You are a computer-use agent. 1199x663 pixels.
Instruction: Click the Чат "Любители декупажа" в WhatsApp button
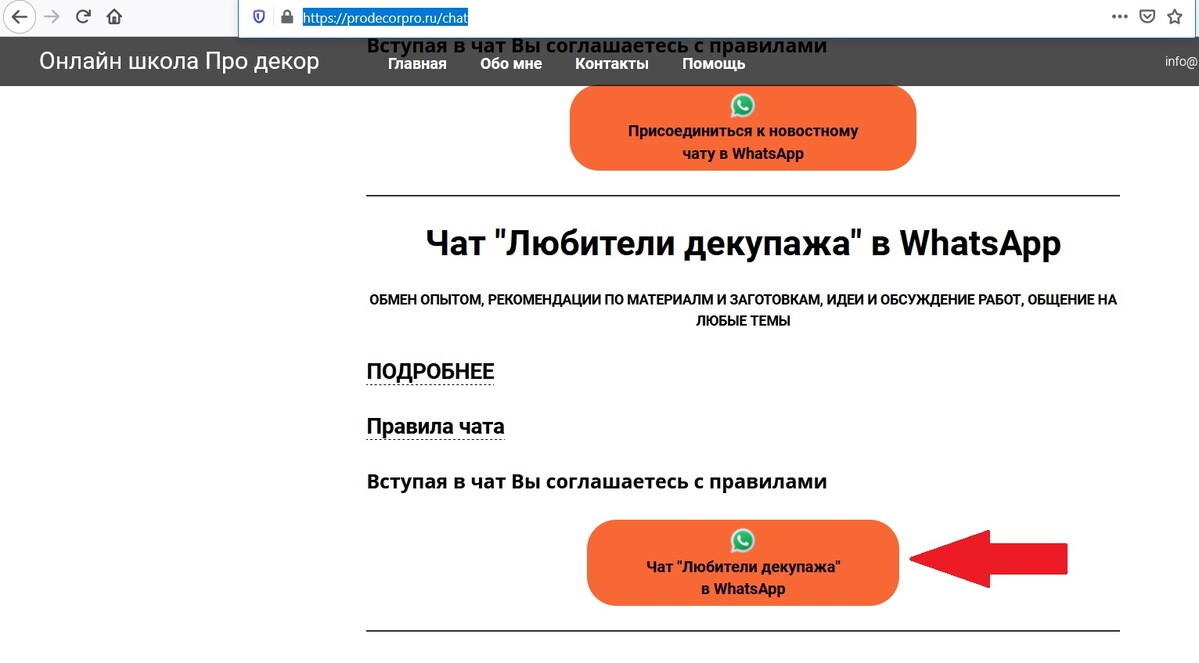click(742, 563)
